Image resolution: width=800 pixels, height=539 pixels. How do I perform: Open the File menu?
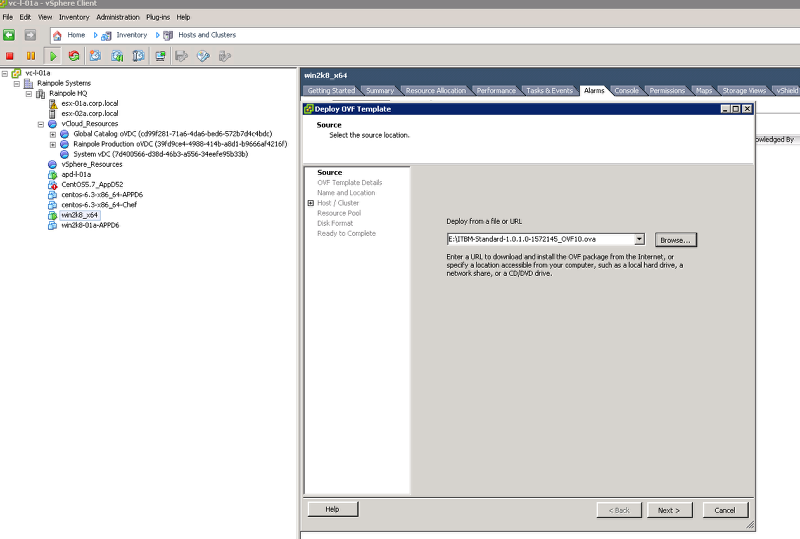click(x=8, y=17)
